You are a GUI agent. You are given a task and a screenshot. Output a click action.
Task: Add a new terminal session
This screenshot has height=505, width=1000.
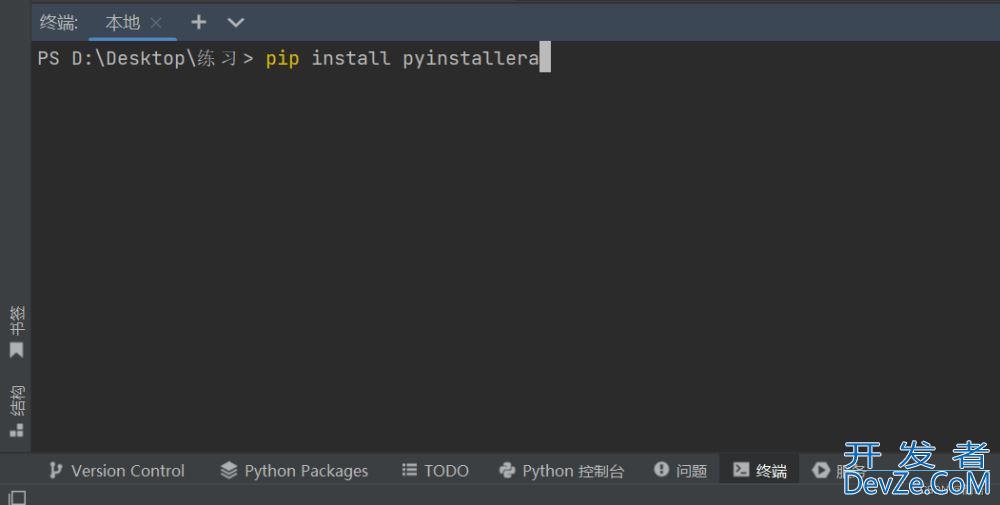(198, 22)
